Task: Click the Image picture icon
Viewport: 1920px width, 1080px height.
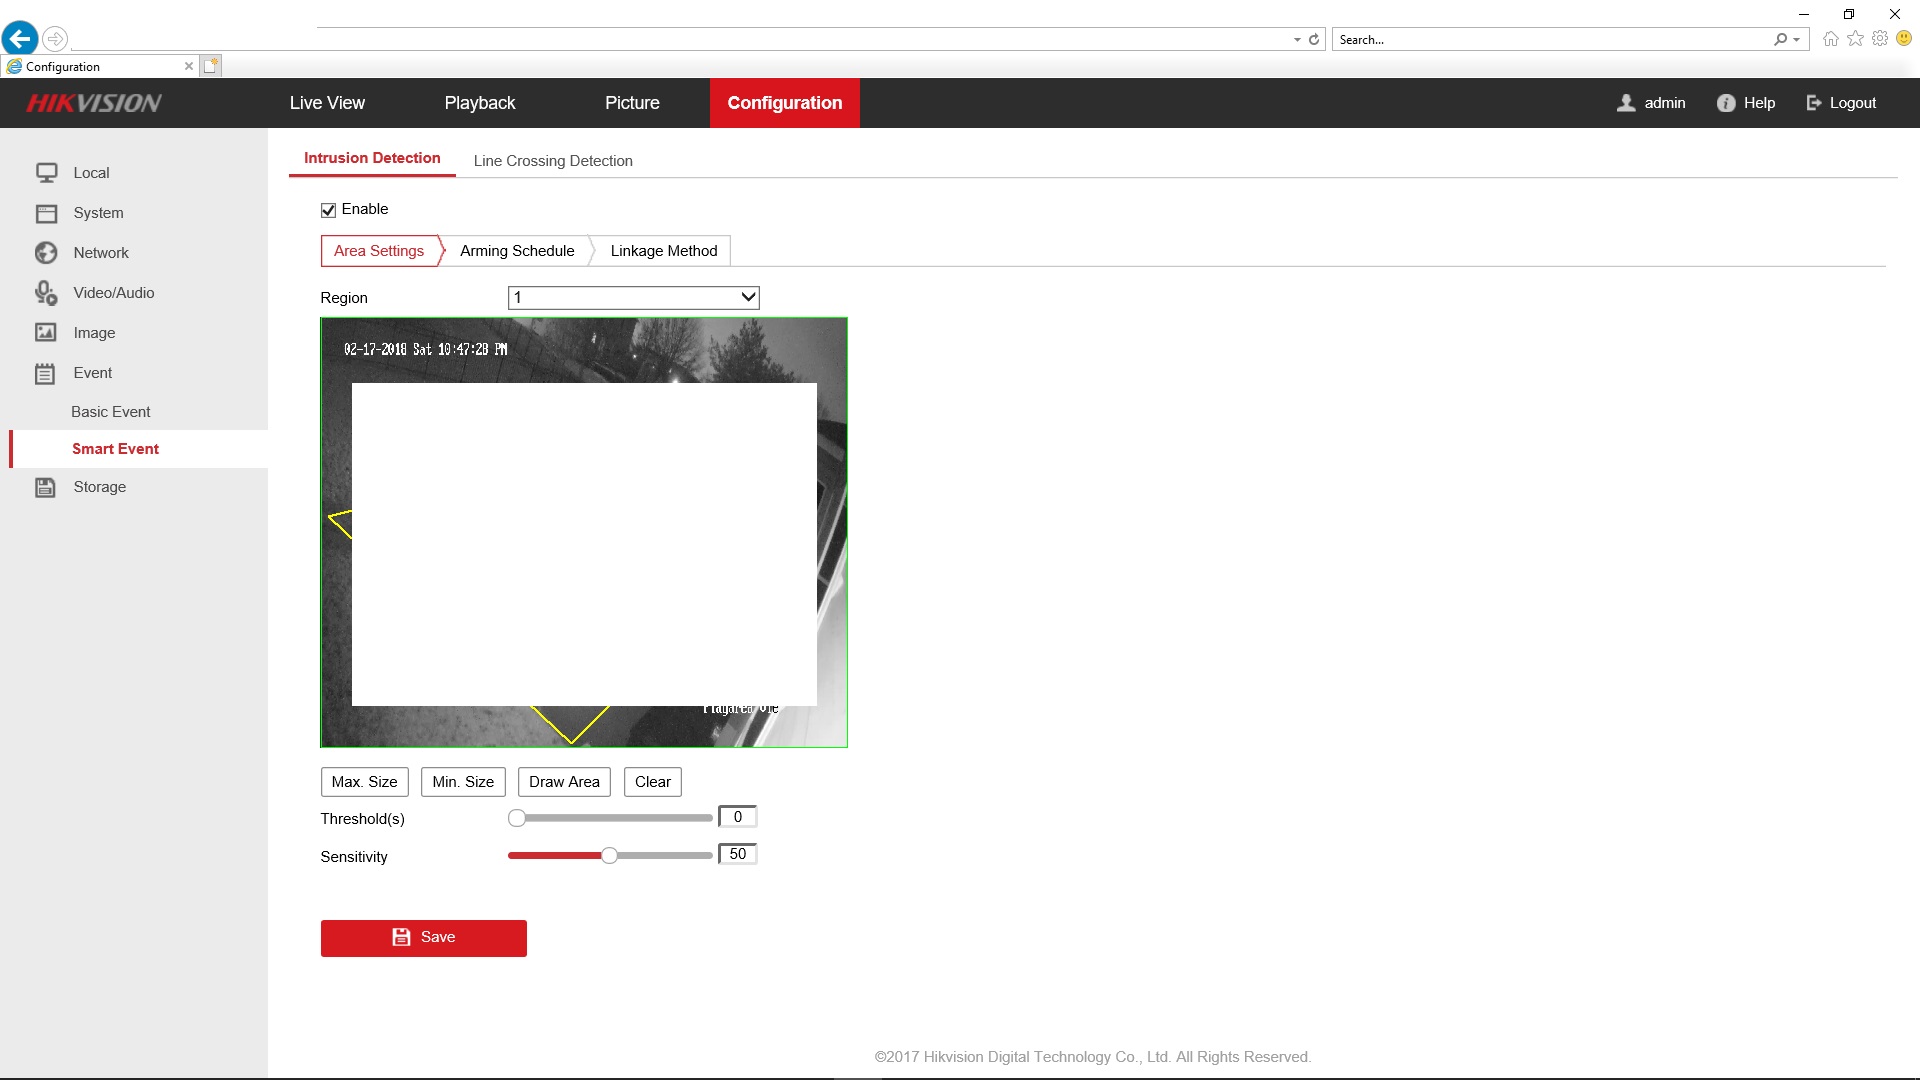Action: pyautogui.click(x=46, y=333)
